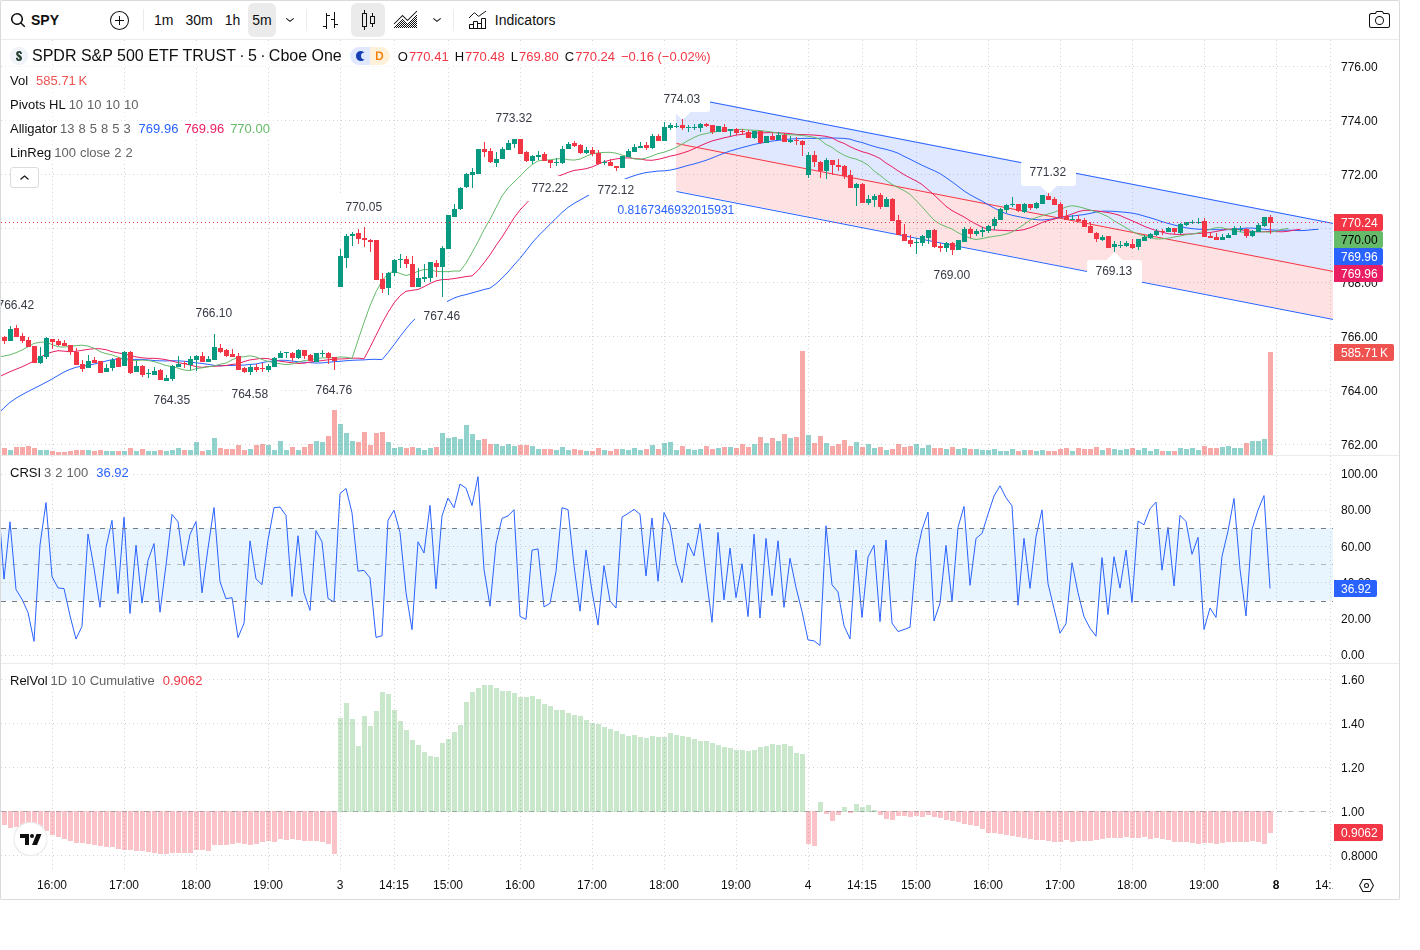Select the 1h timeframe
Screen dimensions: 1420x950
[x=233, y=20]
